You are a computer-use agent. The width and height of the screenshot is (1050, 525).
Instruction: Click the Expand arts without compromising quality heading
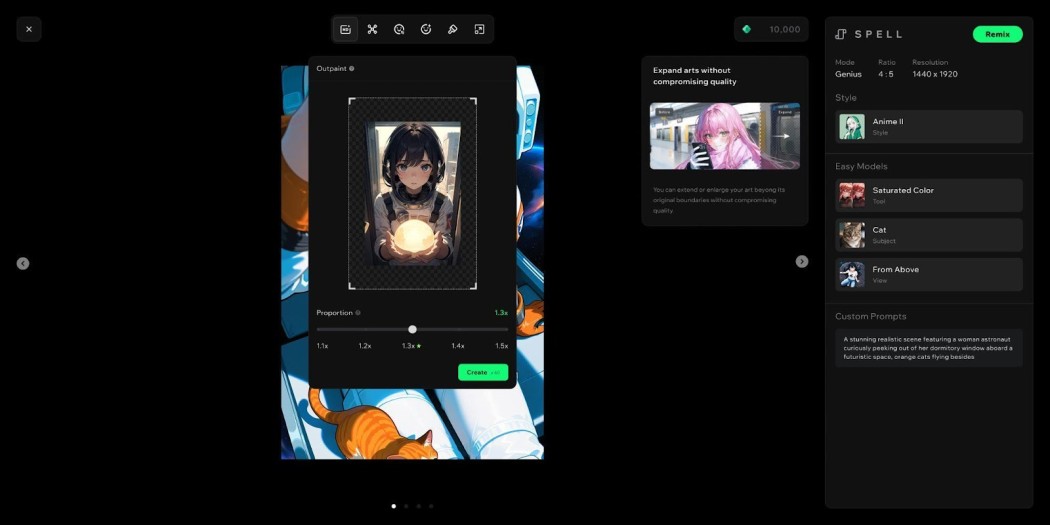coord(694,76)
